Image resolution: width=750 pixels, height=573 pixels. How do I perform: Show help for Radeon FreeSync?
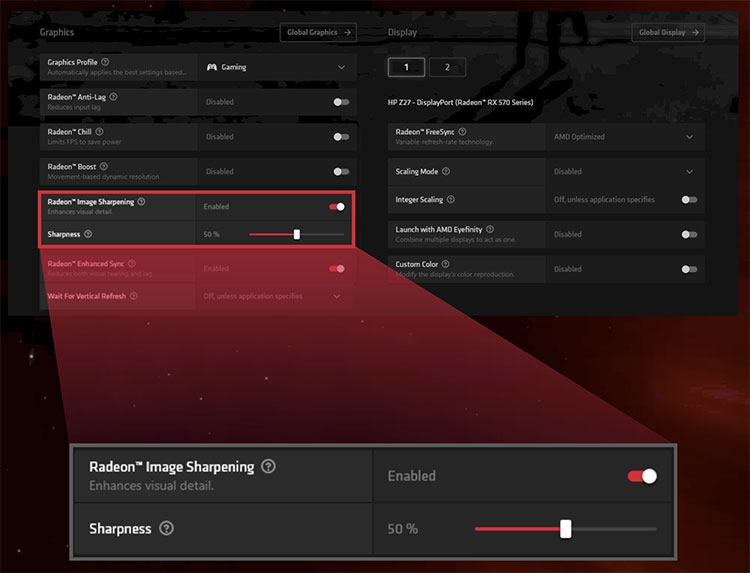click(462, 132)
